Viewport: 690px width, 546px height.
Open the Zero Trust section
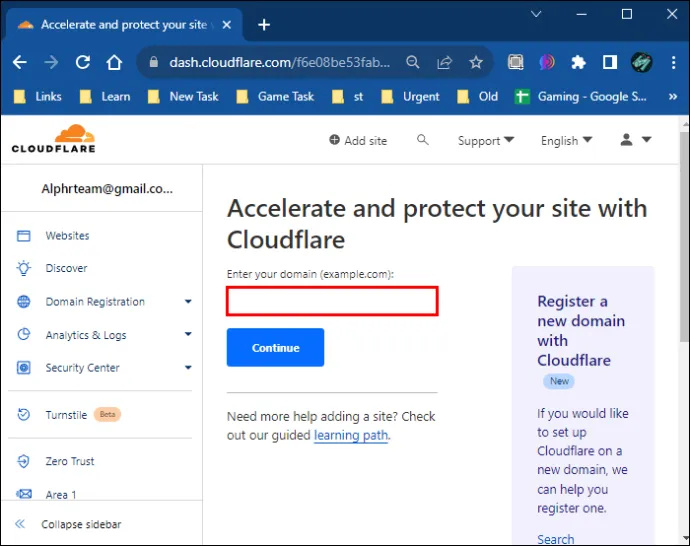coord(70,461)
